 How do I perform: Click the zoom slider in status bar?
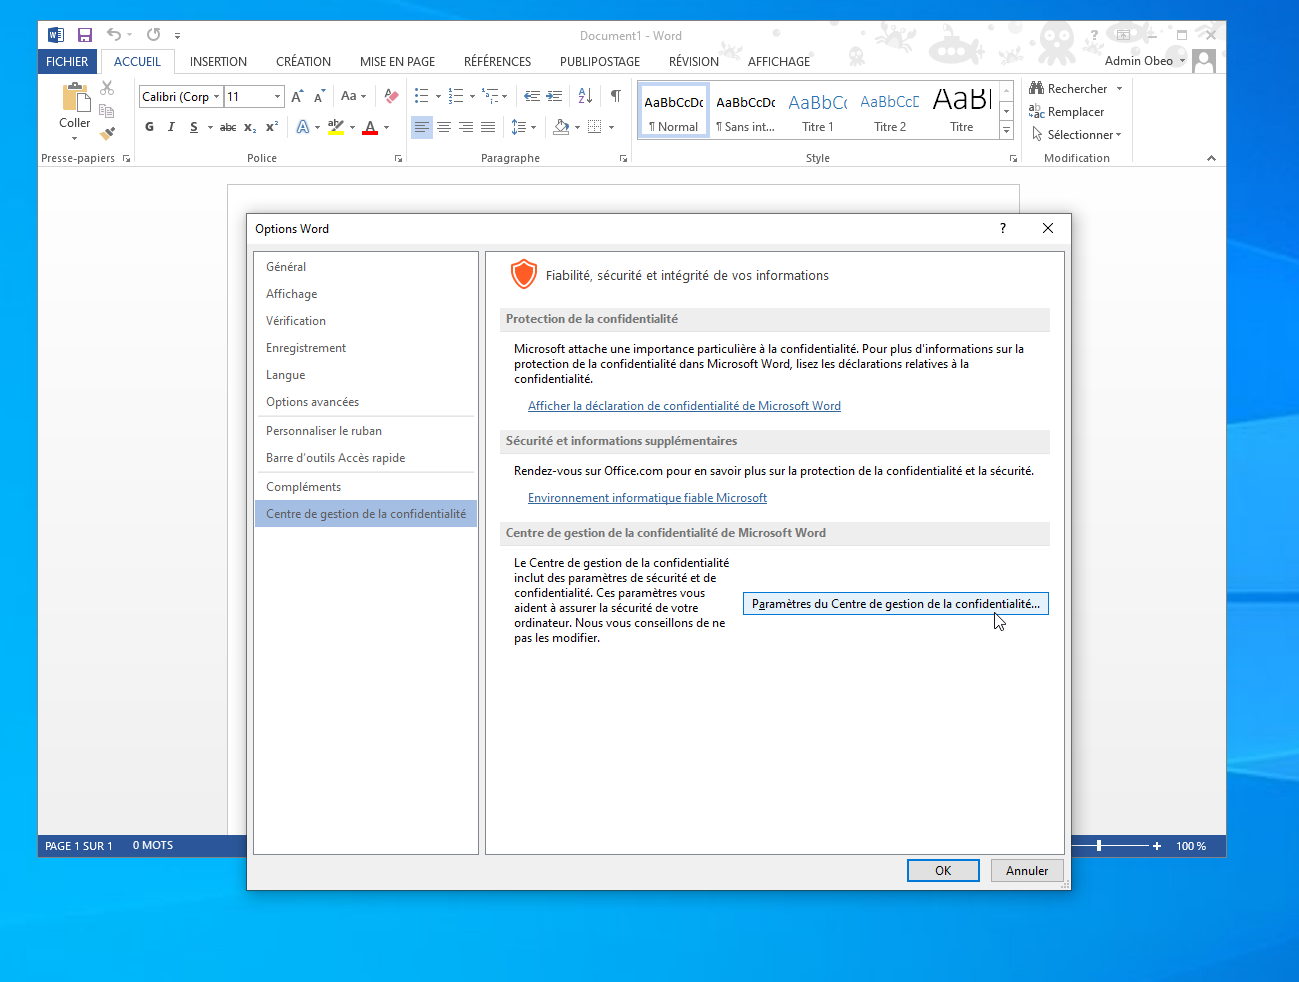tap(1099, 846)
